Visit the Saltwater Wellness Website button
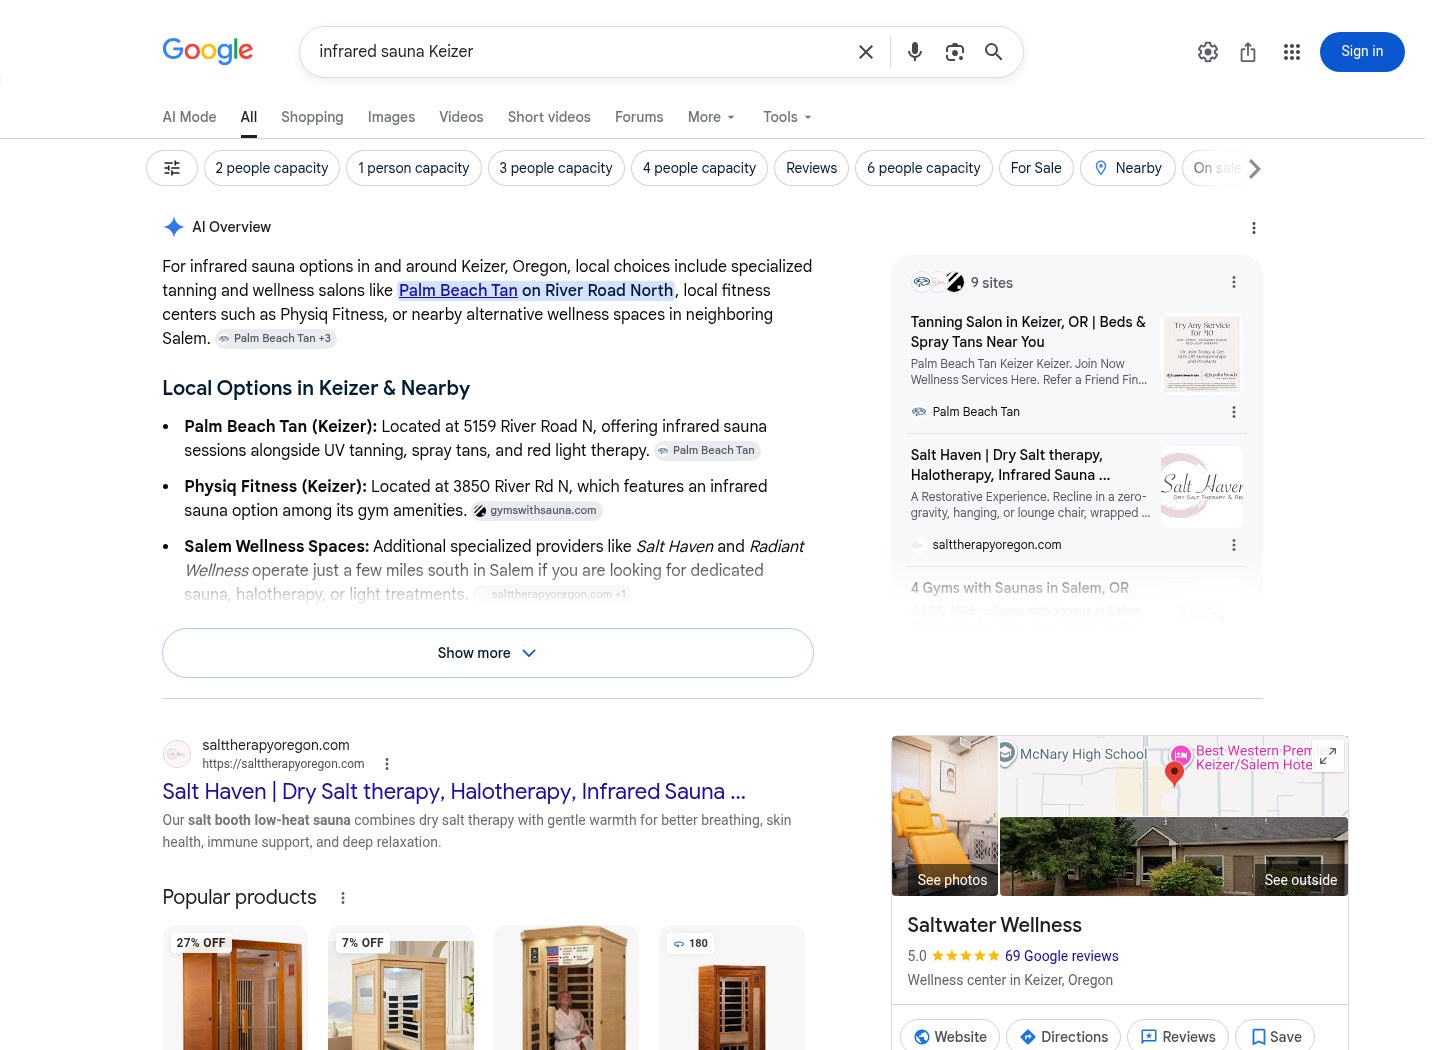This screenshot has width=1440, height=1050. click(x=950, y=1037)
